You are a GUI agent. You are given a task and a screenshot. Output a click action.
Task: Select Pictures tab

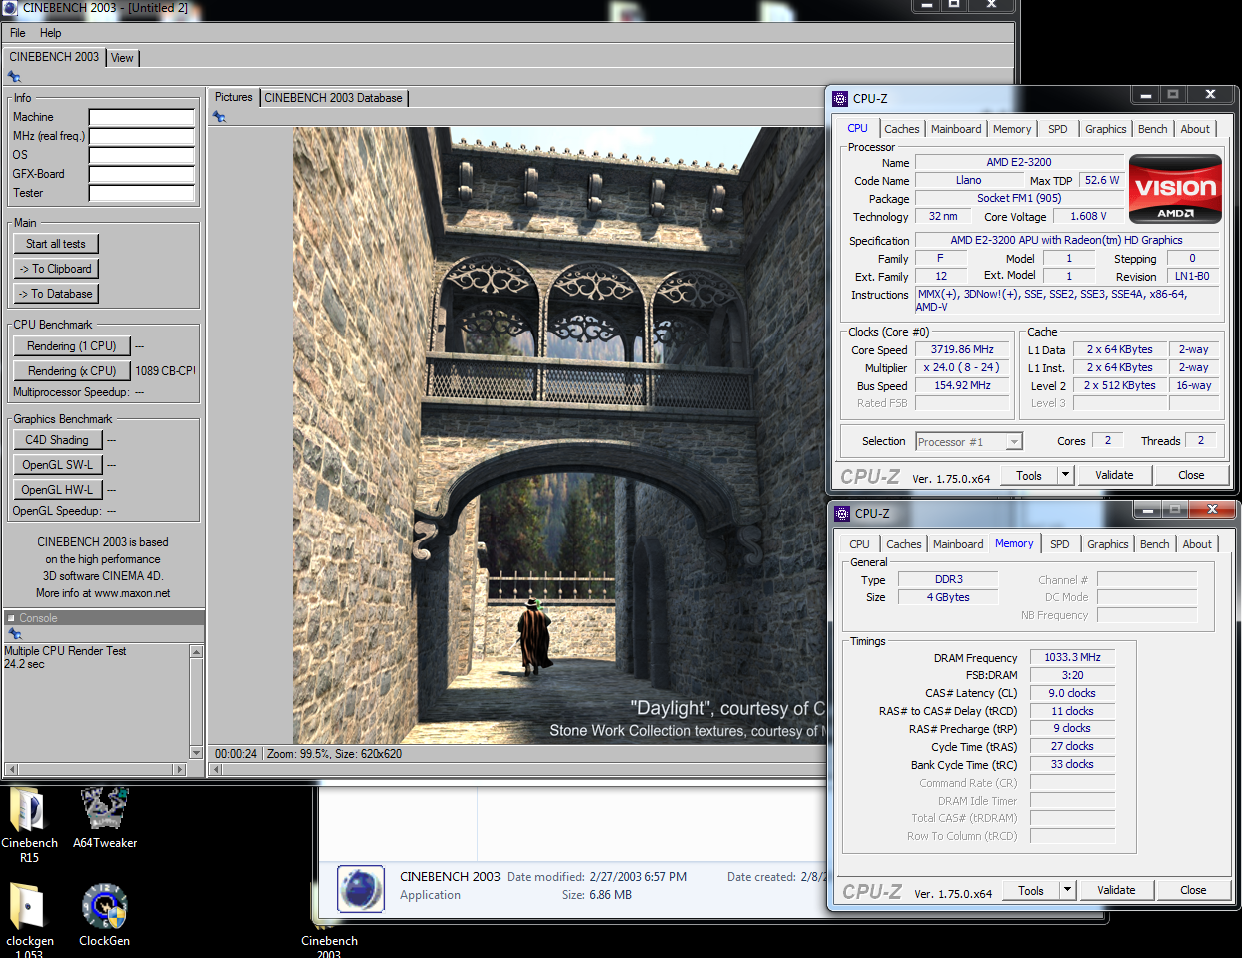click(x=234, y=97)
